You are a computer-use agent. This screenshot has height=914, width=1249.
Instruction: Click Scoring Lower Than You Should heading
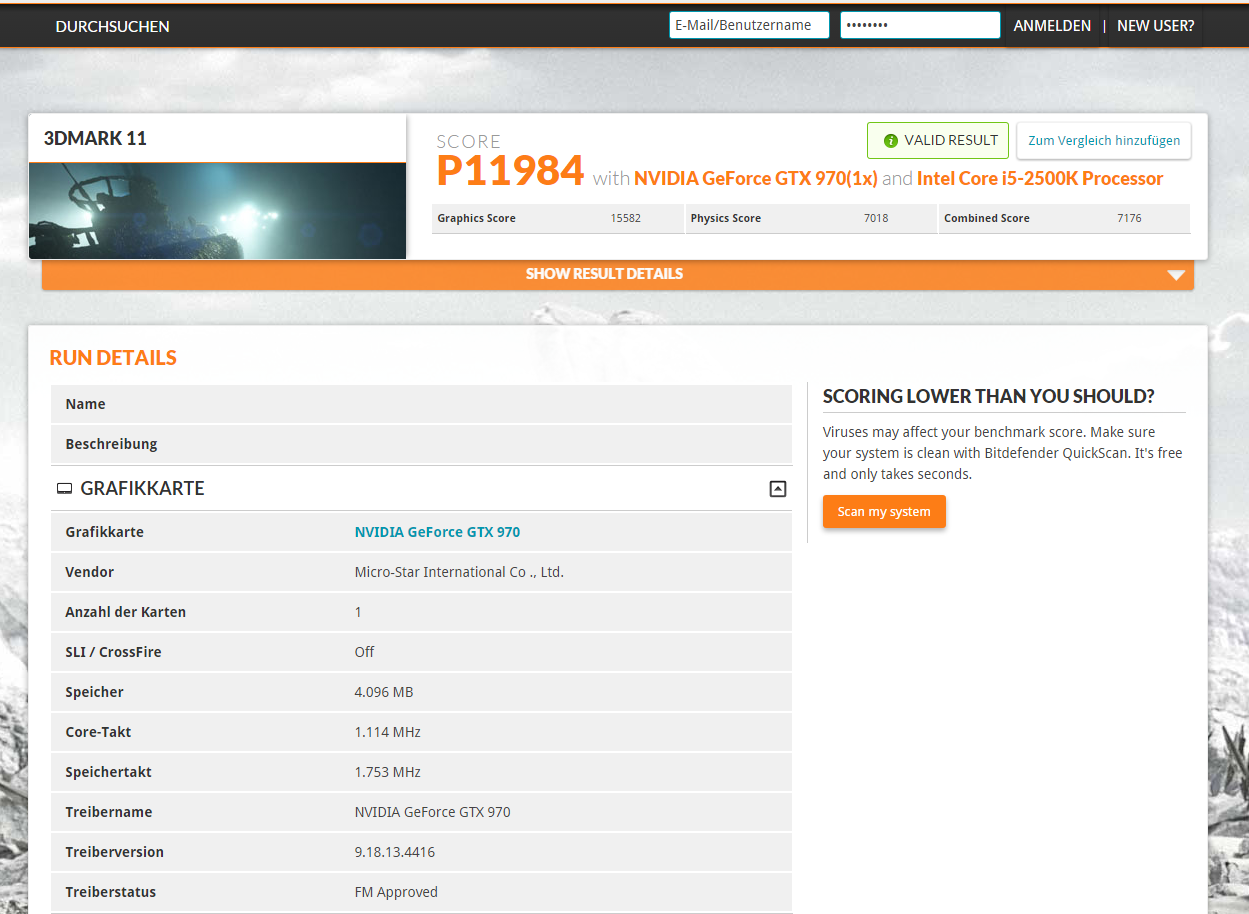[x=989, y=397]
